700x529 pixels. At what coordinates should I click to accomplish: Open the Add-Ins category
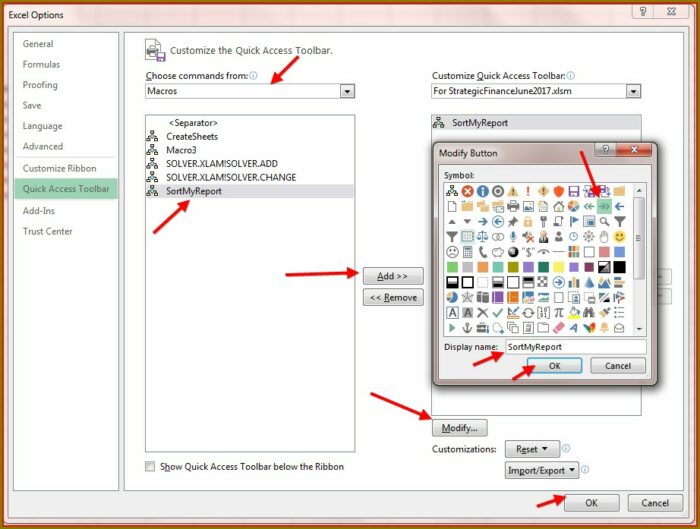click(x=38, y=211)
